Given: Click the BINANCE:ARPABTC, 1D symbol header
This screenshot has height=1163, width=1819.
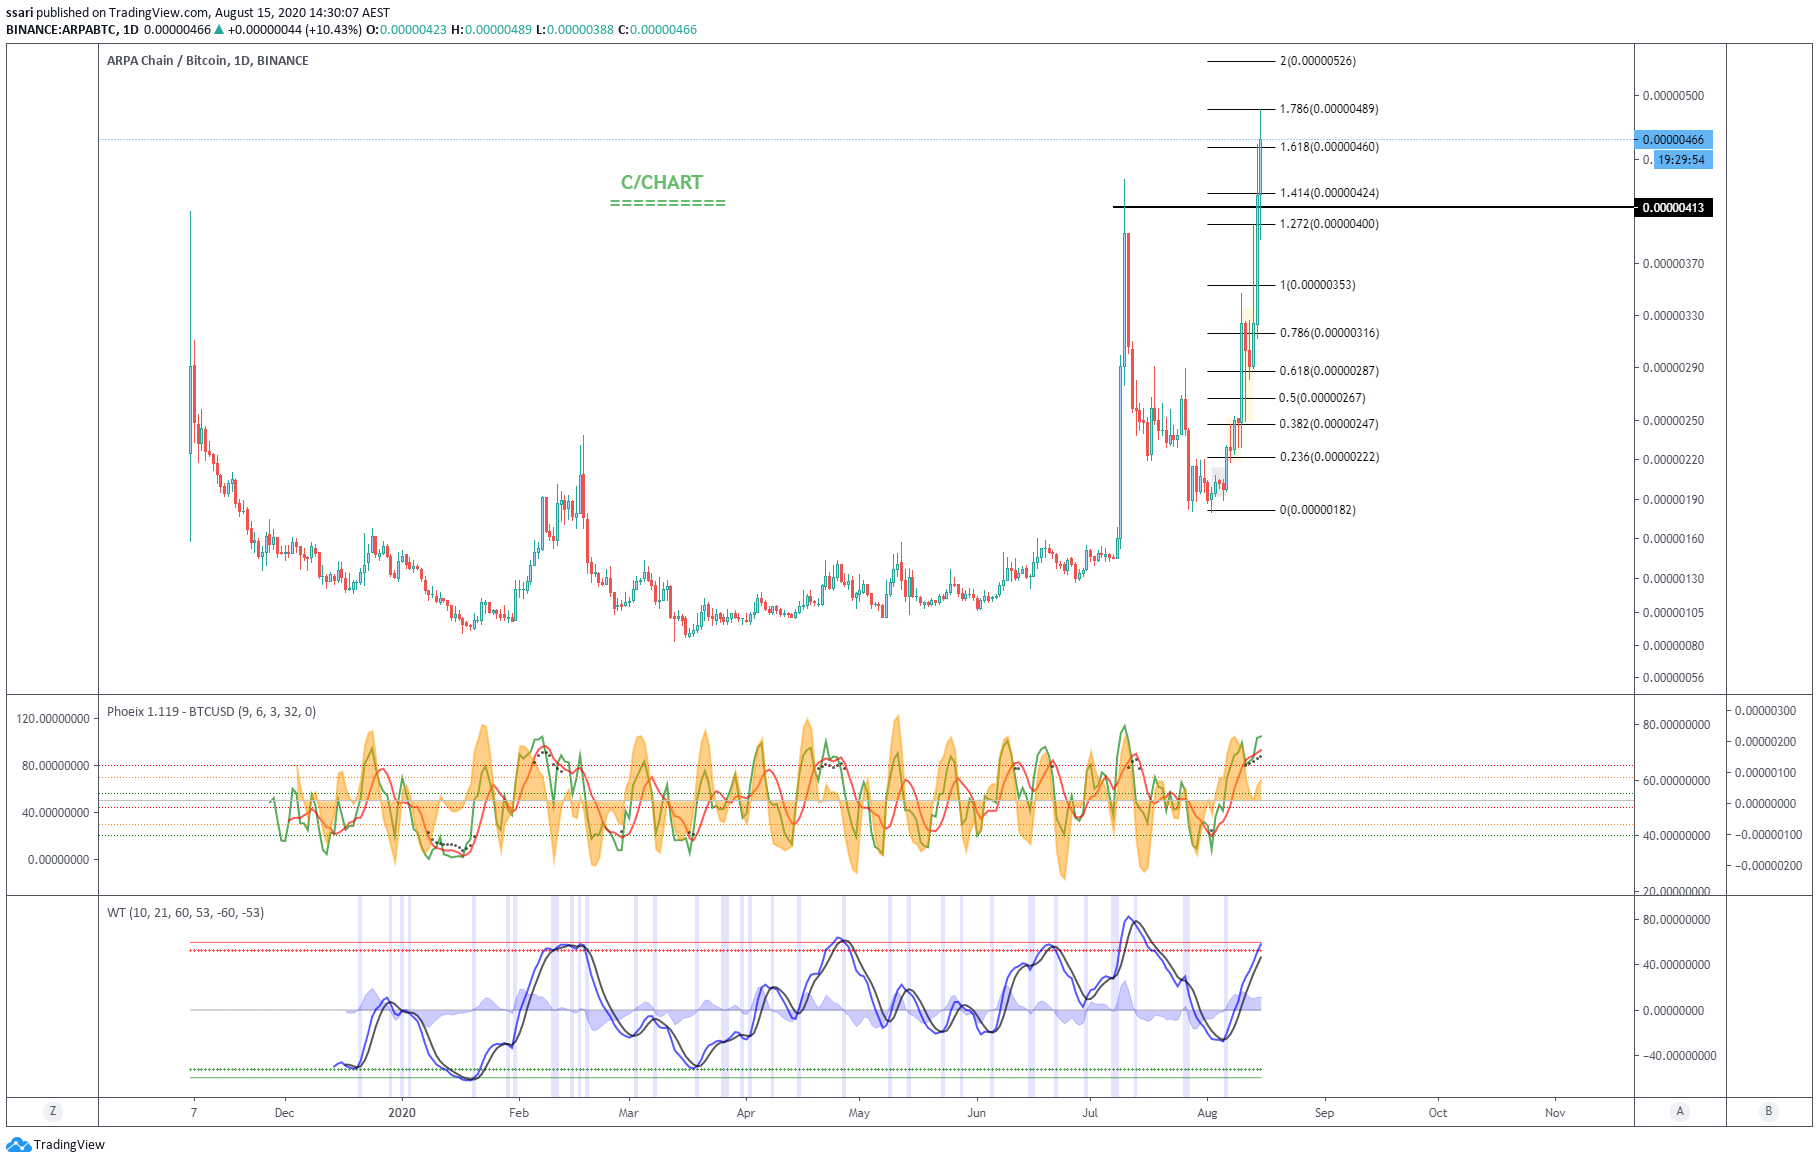Looking at the screenshot, I should pos(72,30).
